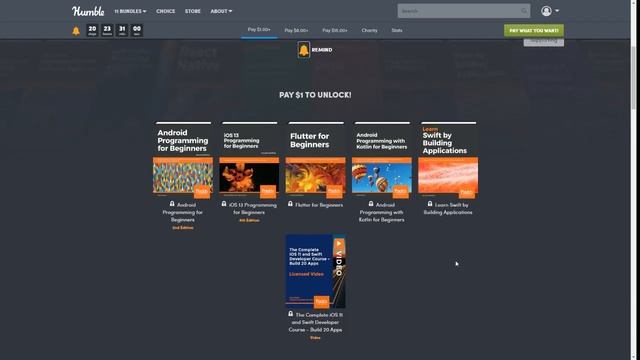Go to the Choice page
The height and width of the screenshot is (360, 640).
(x=165, y=11)
